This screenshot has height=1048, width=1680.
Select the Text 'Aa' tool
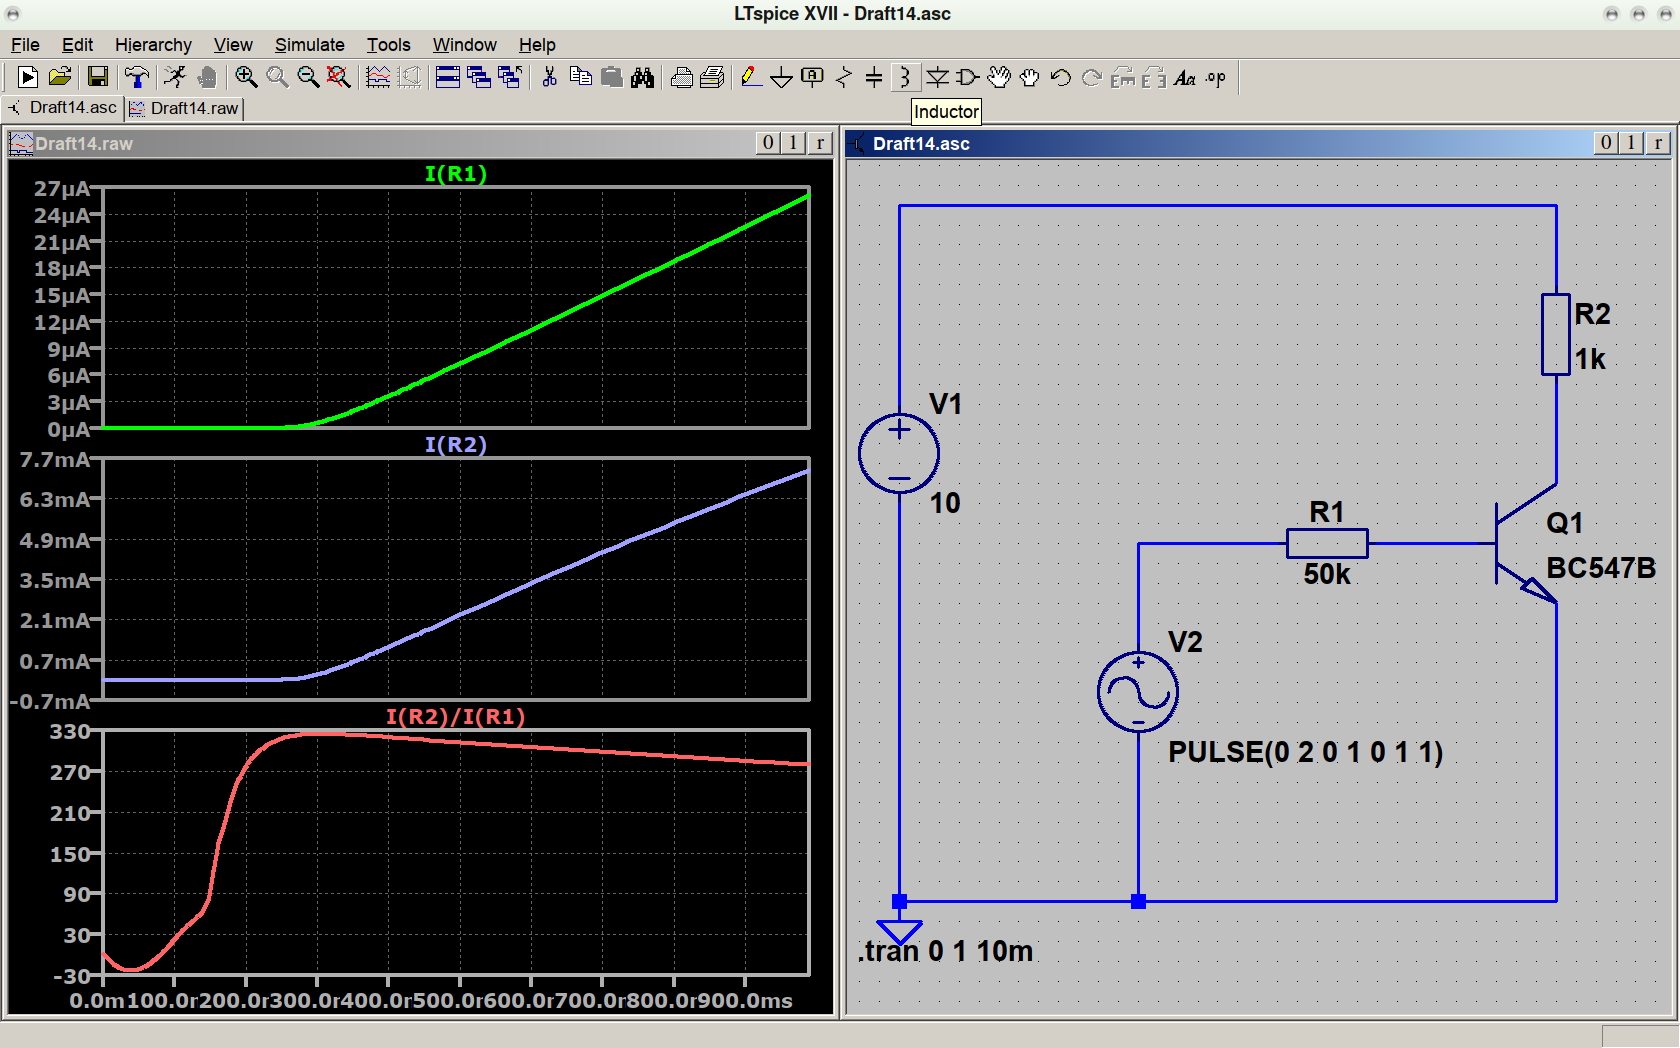(x=1185, y=77)
